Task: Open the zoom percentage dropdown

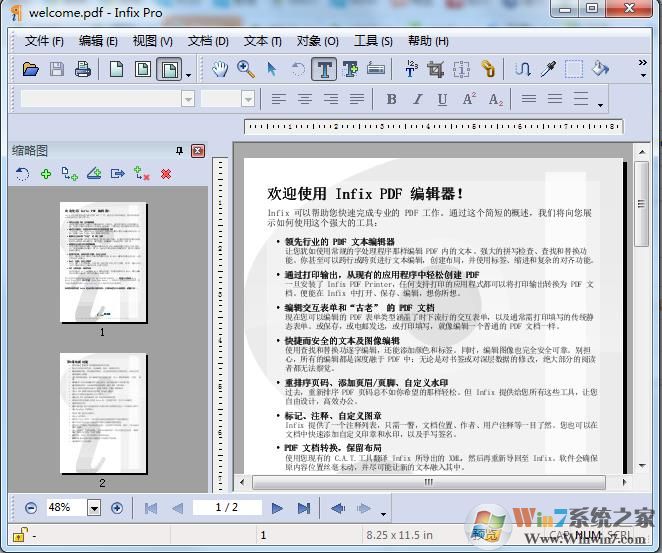Action: [94, 508]
